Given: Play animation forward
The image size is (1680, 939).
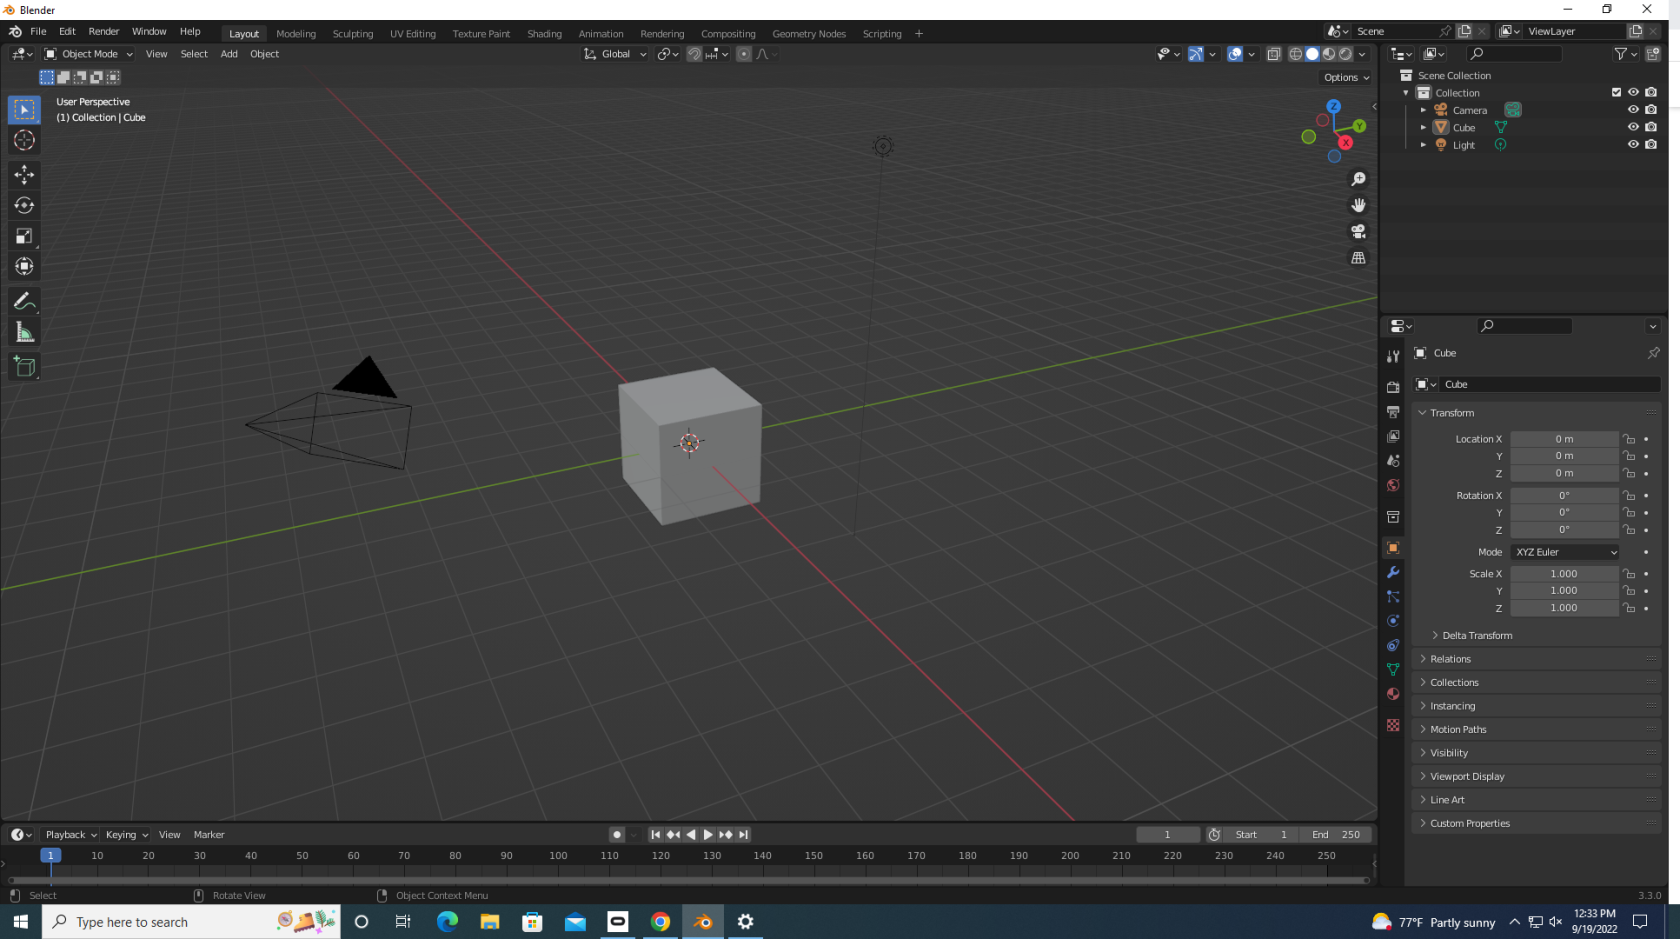Looking at the screenshot, I should click(708, 835).
